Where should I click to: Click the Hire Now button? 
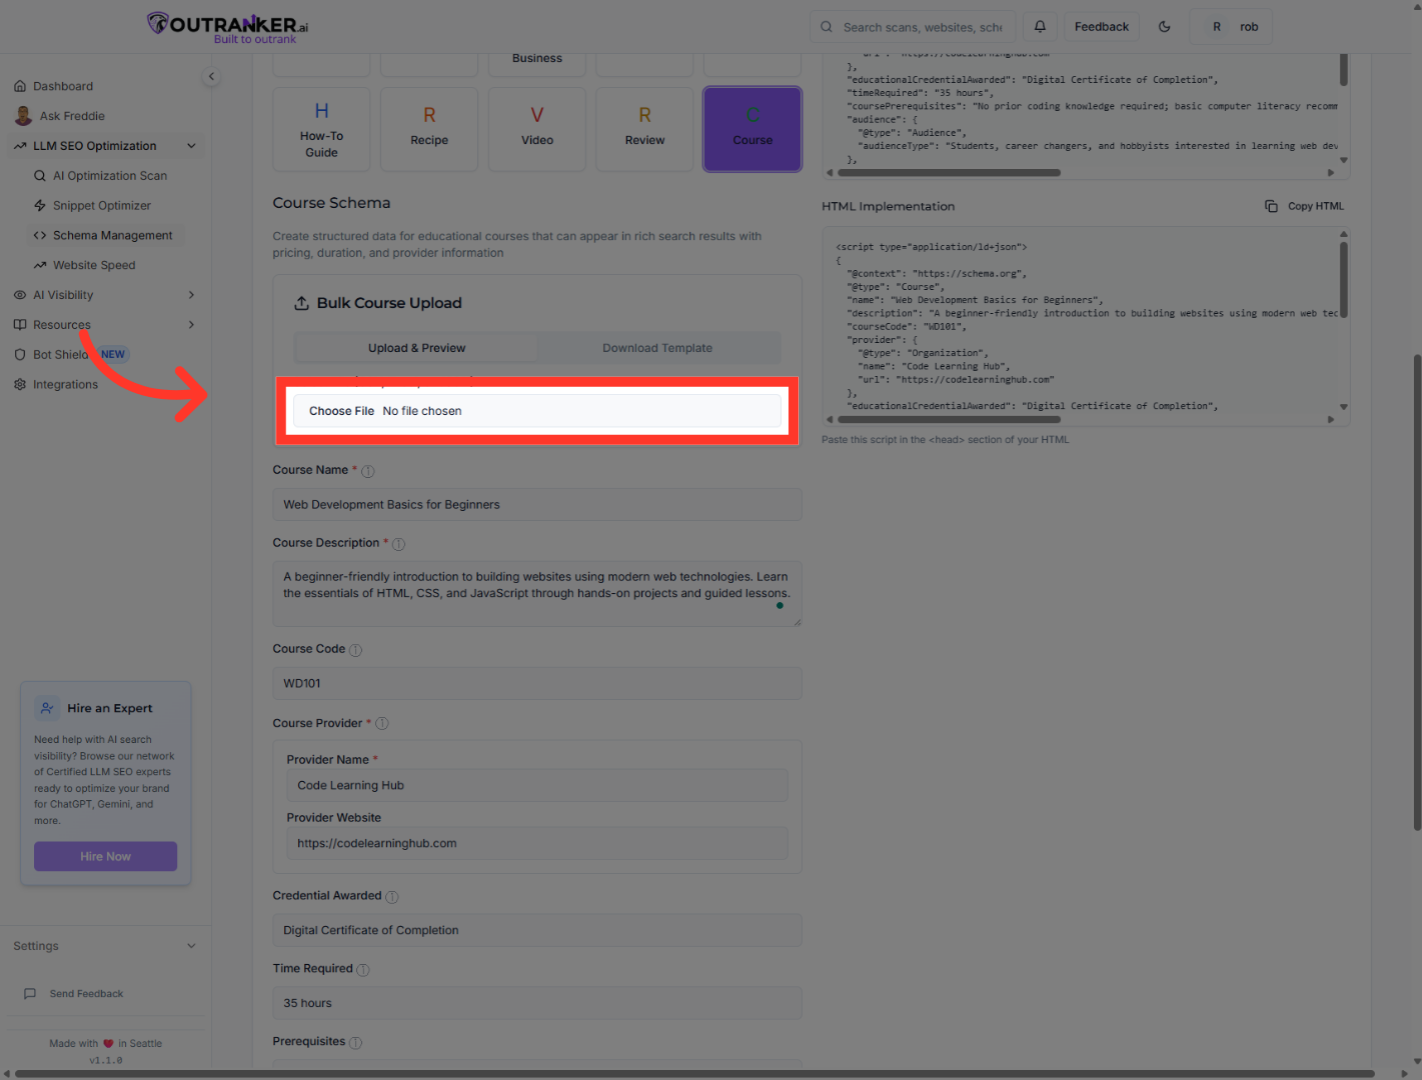click(x=105, y=856)
